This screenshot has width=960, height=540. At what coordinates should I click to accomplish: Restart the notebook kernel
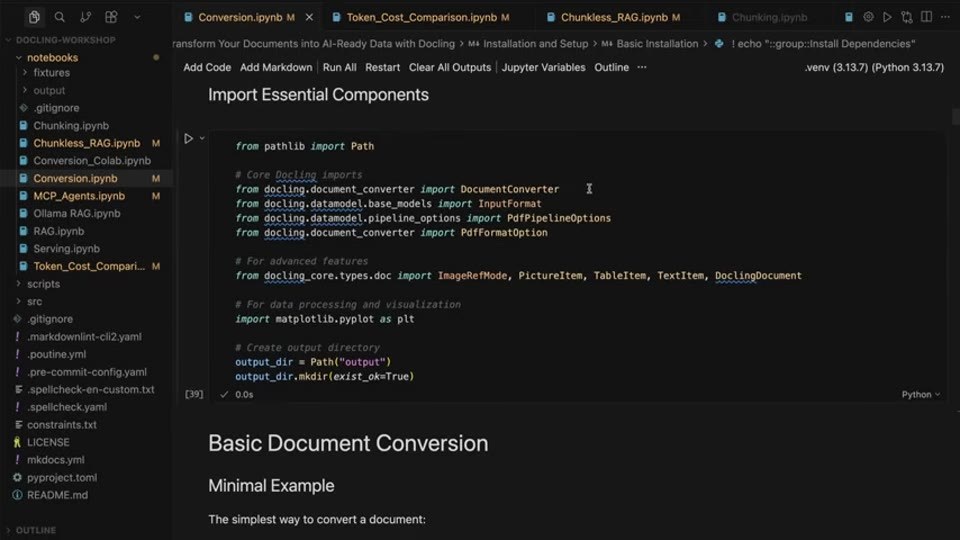tap(382, 67)
